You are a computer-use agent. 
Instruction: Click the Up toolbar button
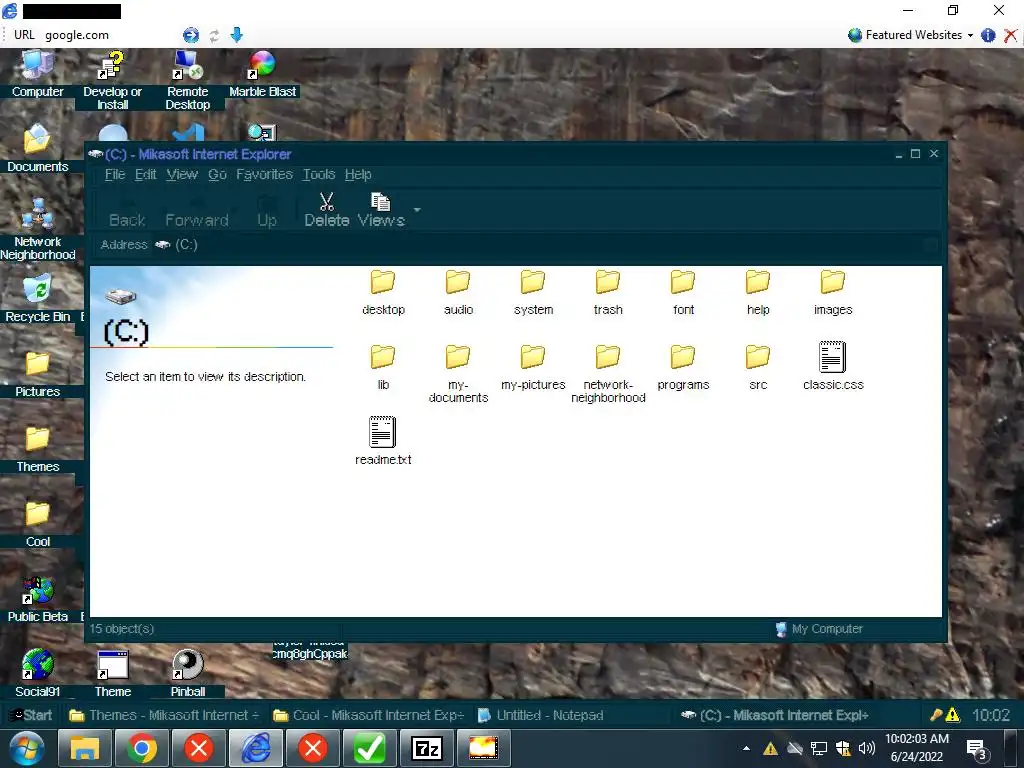point(266,211)
